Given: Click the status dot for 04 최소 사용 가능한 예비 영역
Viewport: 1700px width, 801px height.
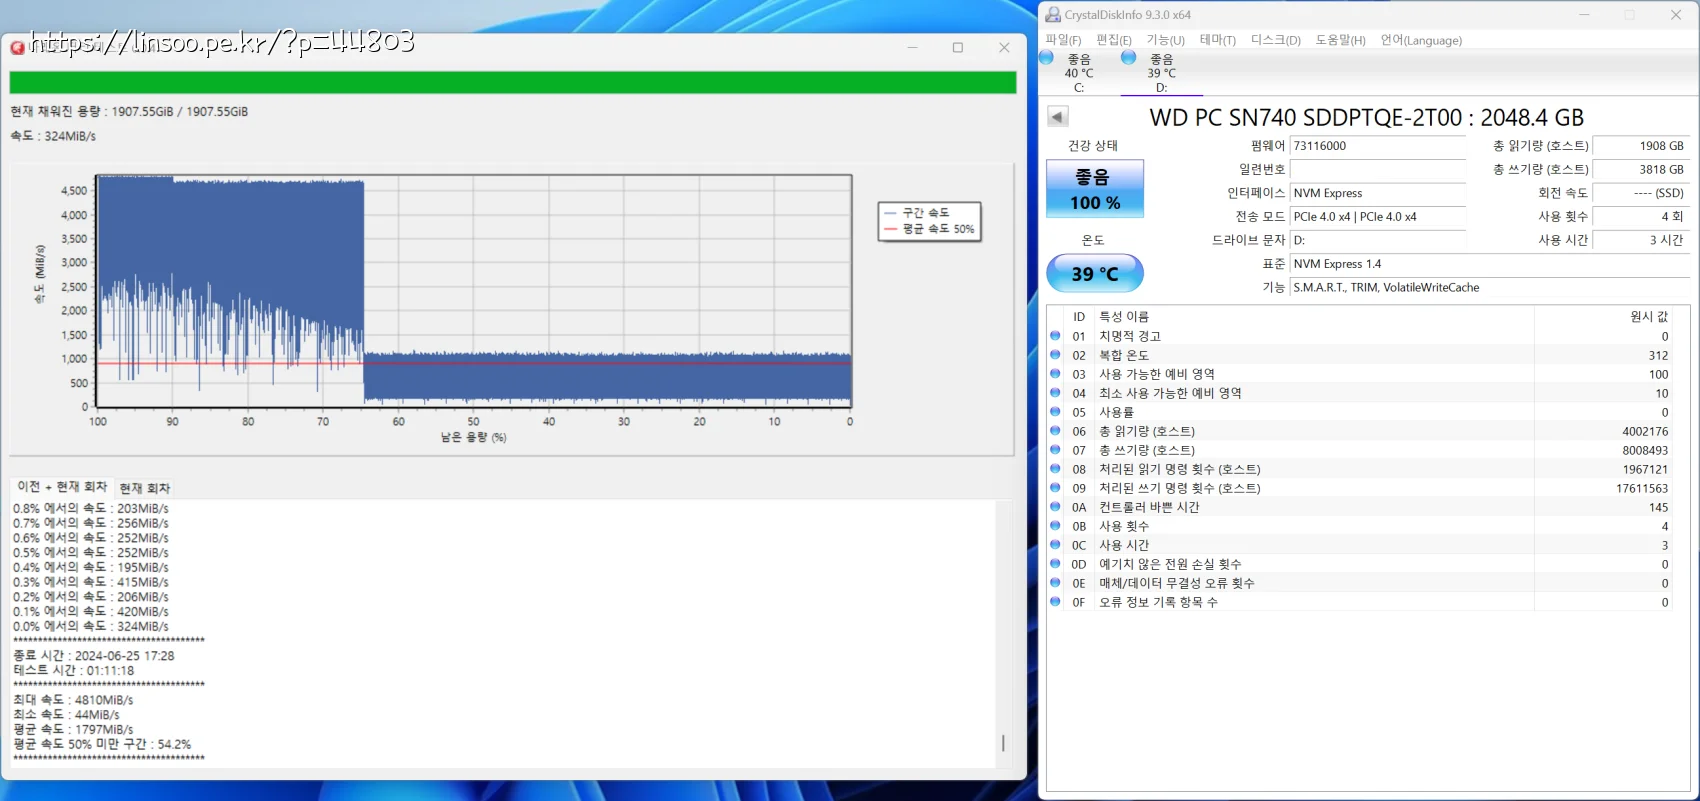Looking at the screenshot, I should (1055, 393).
